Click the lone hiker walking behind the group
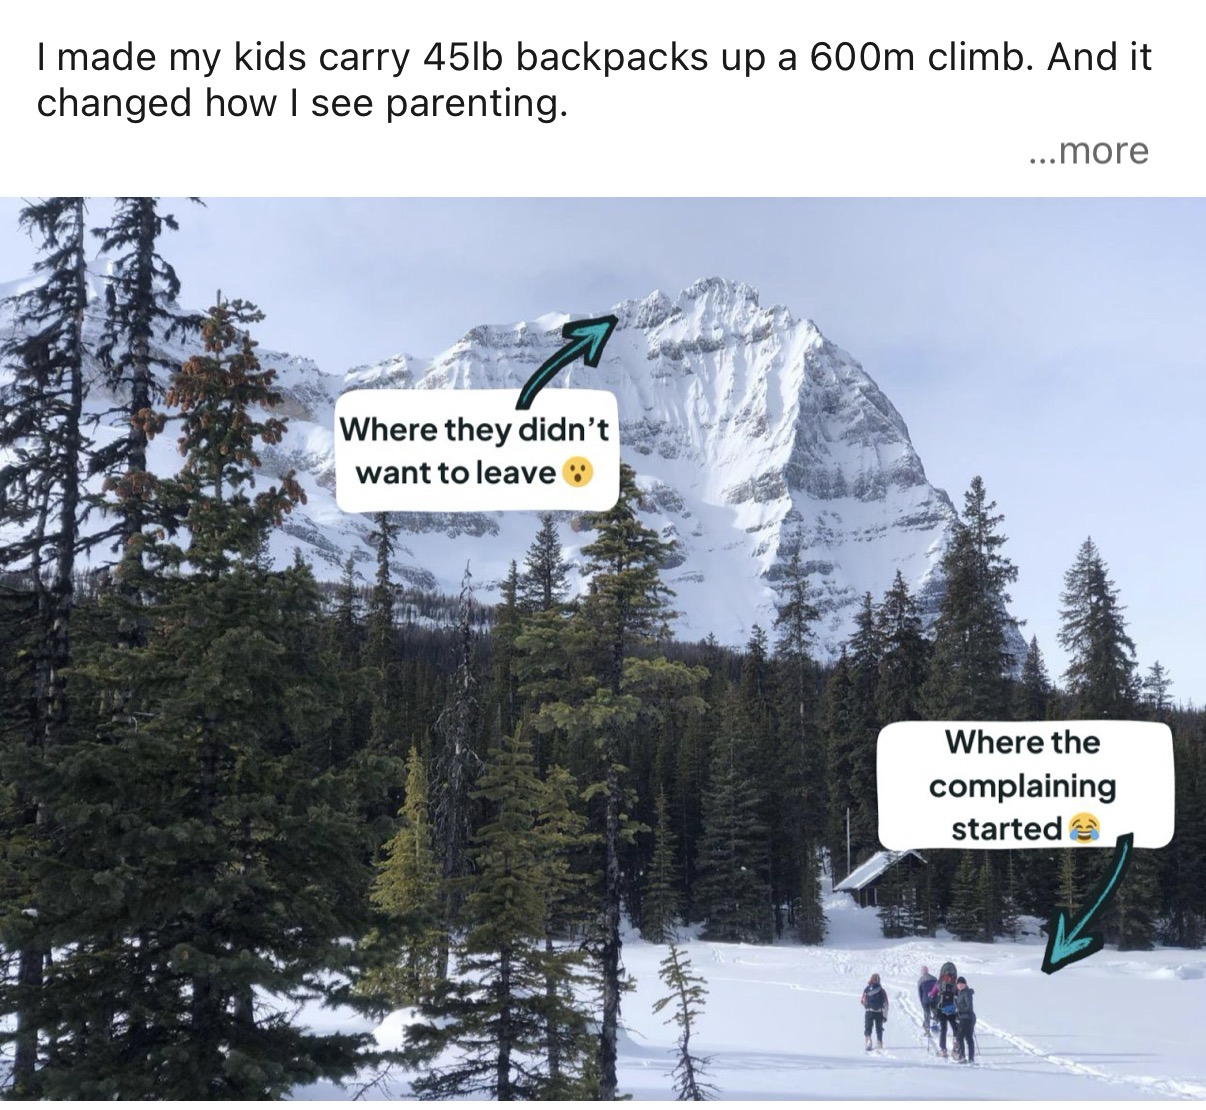Screen dimensions: 1206x1110 (x=875, y=1012)
